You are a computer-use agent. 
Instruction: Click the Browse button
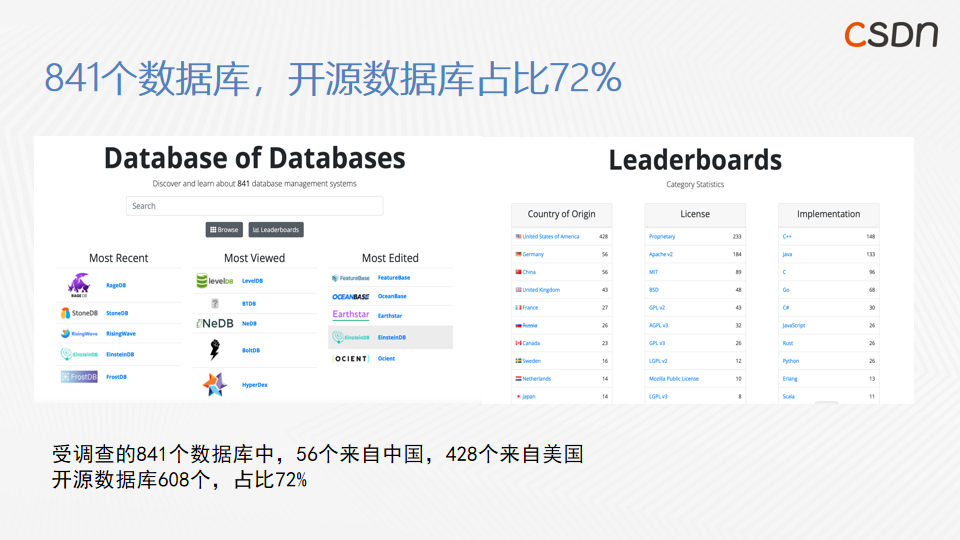point(224,230)
